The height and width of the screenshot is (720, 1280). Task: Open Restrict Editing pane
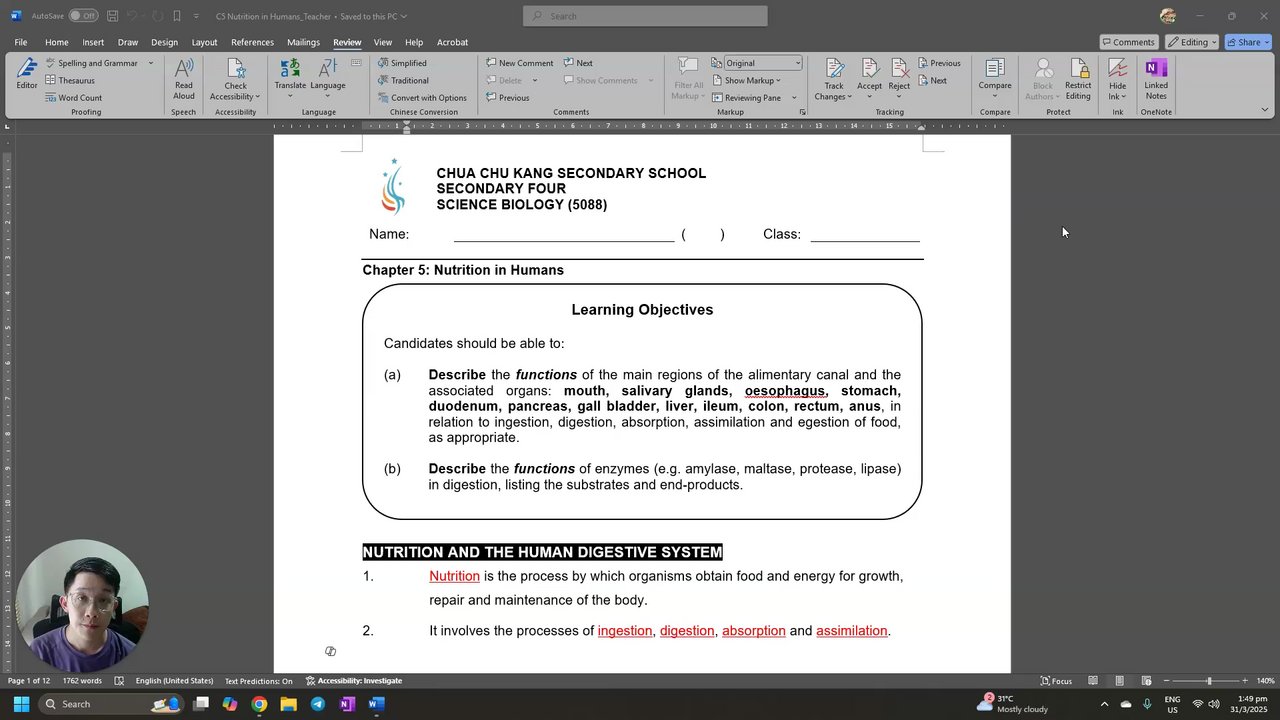1078,79
